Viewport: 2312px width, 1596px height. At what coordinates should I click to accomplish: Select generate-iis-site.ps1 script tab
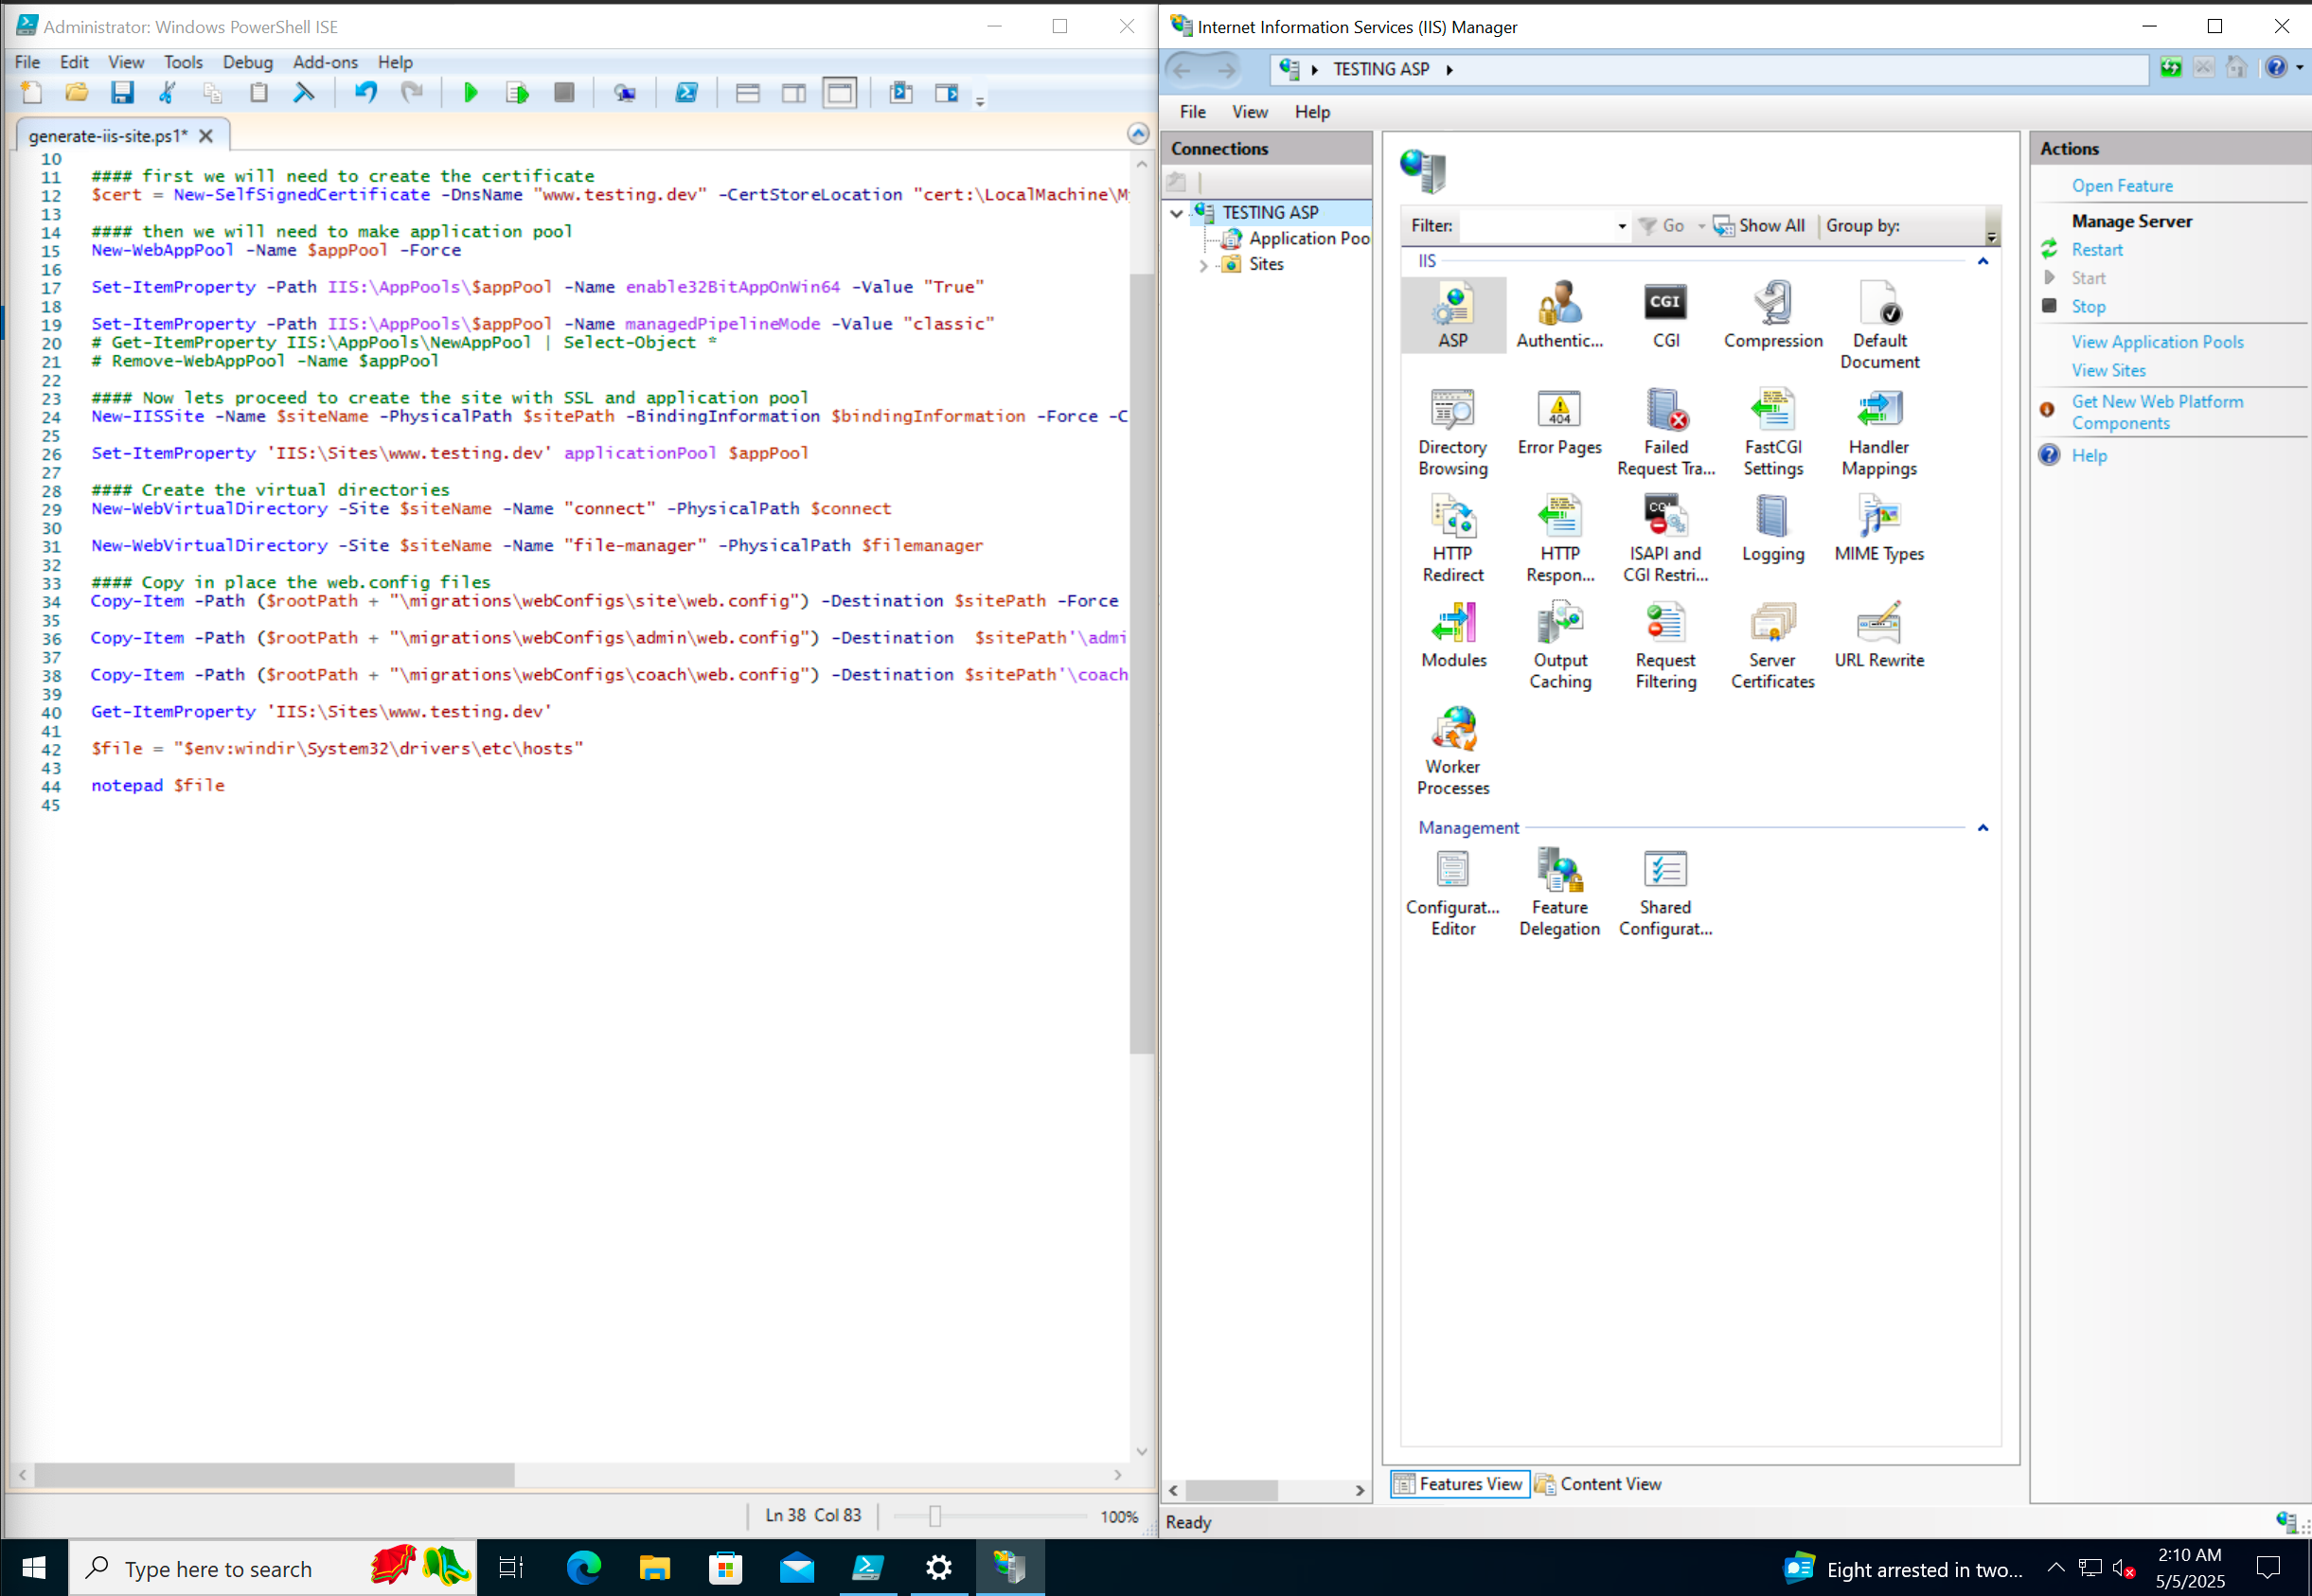(x=108, y=136)
